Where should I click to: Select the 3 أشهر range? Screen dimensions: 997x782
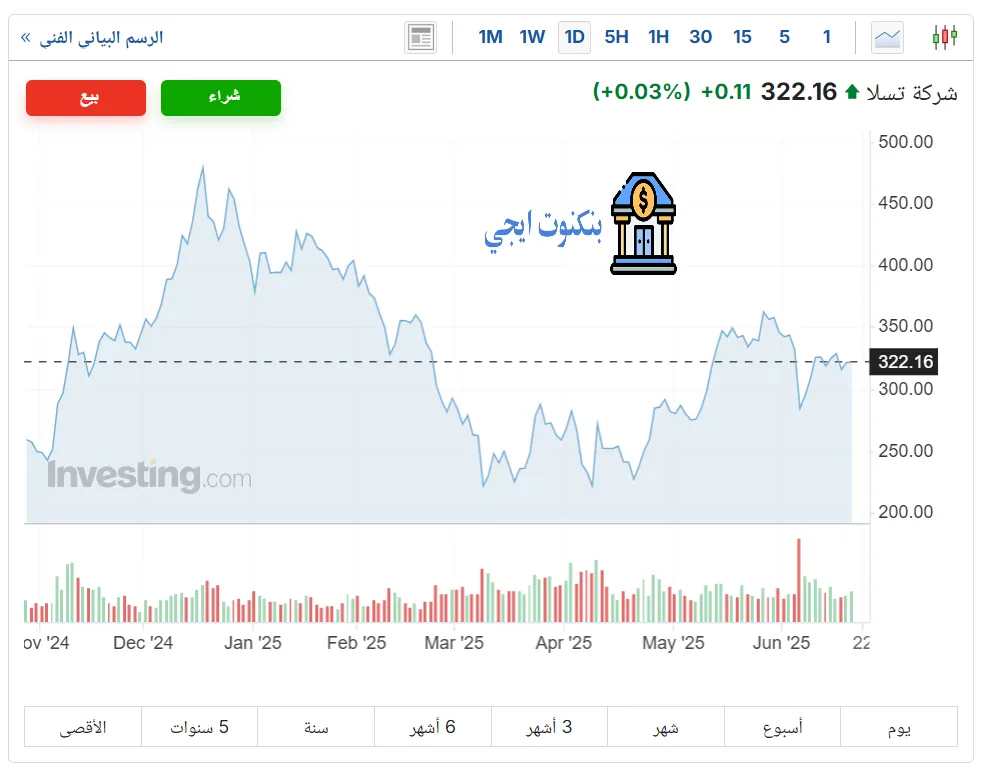pos(549,727)
